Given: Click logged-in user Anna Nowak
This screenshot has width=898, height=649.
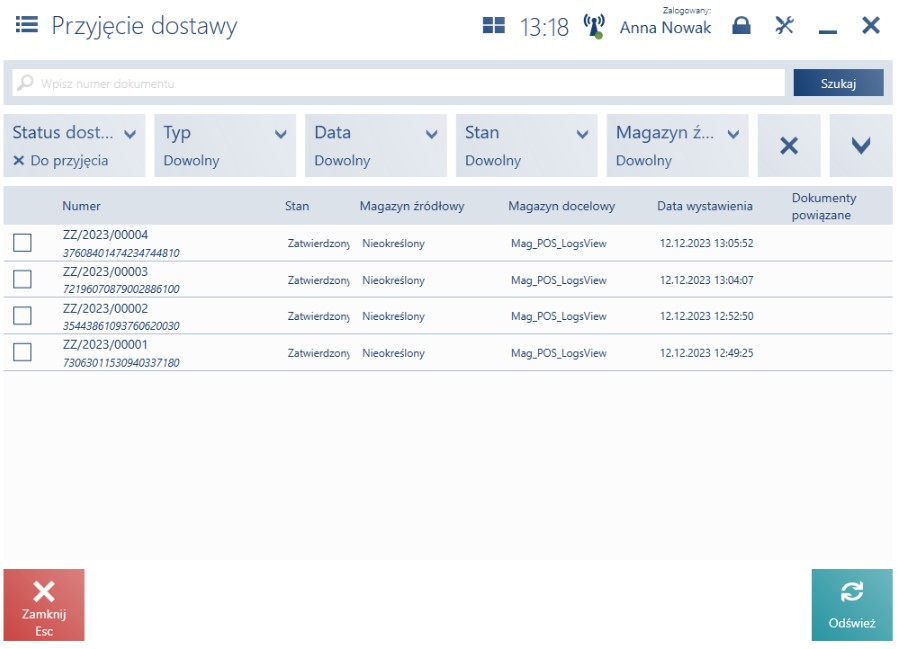Looking at the screenshot, I should [665, 27].
